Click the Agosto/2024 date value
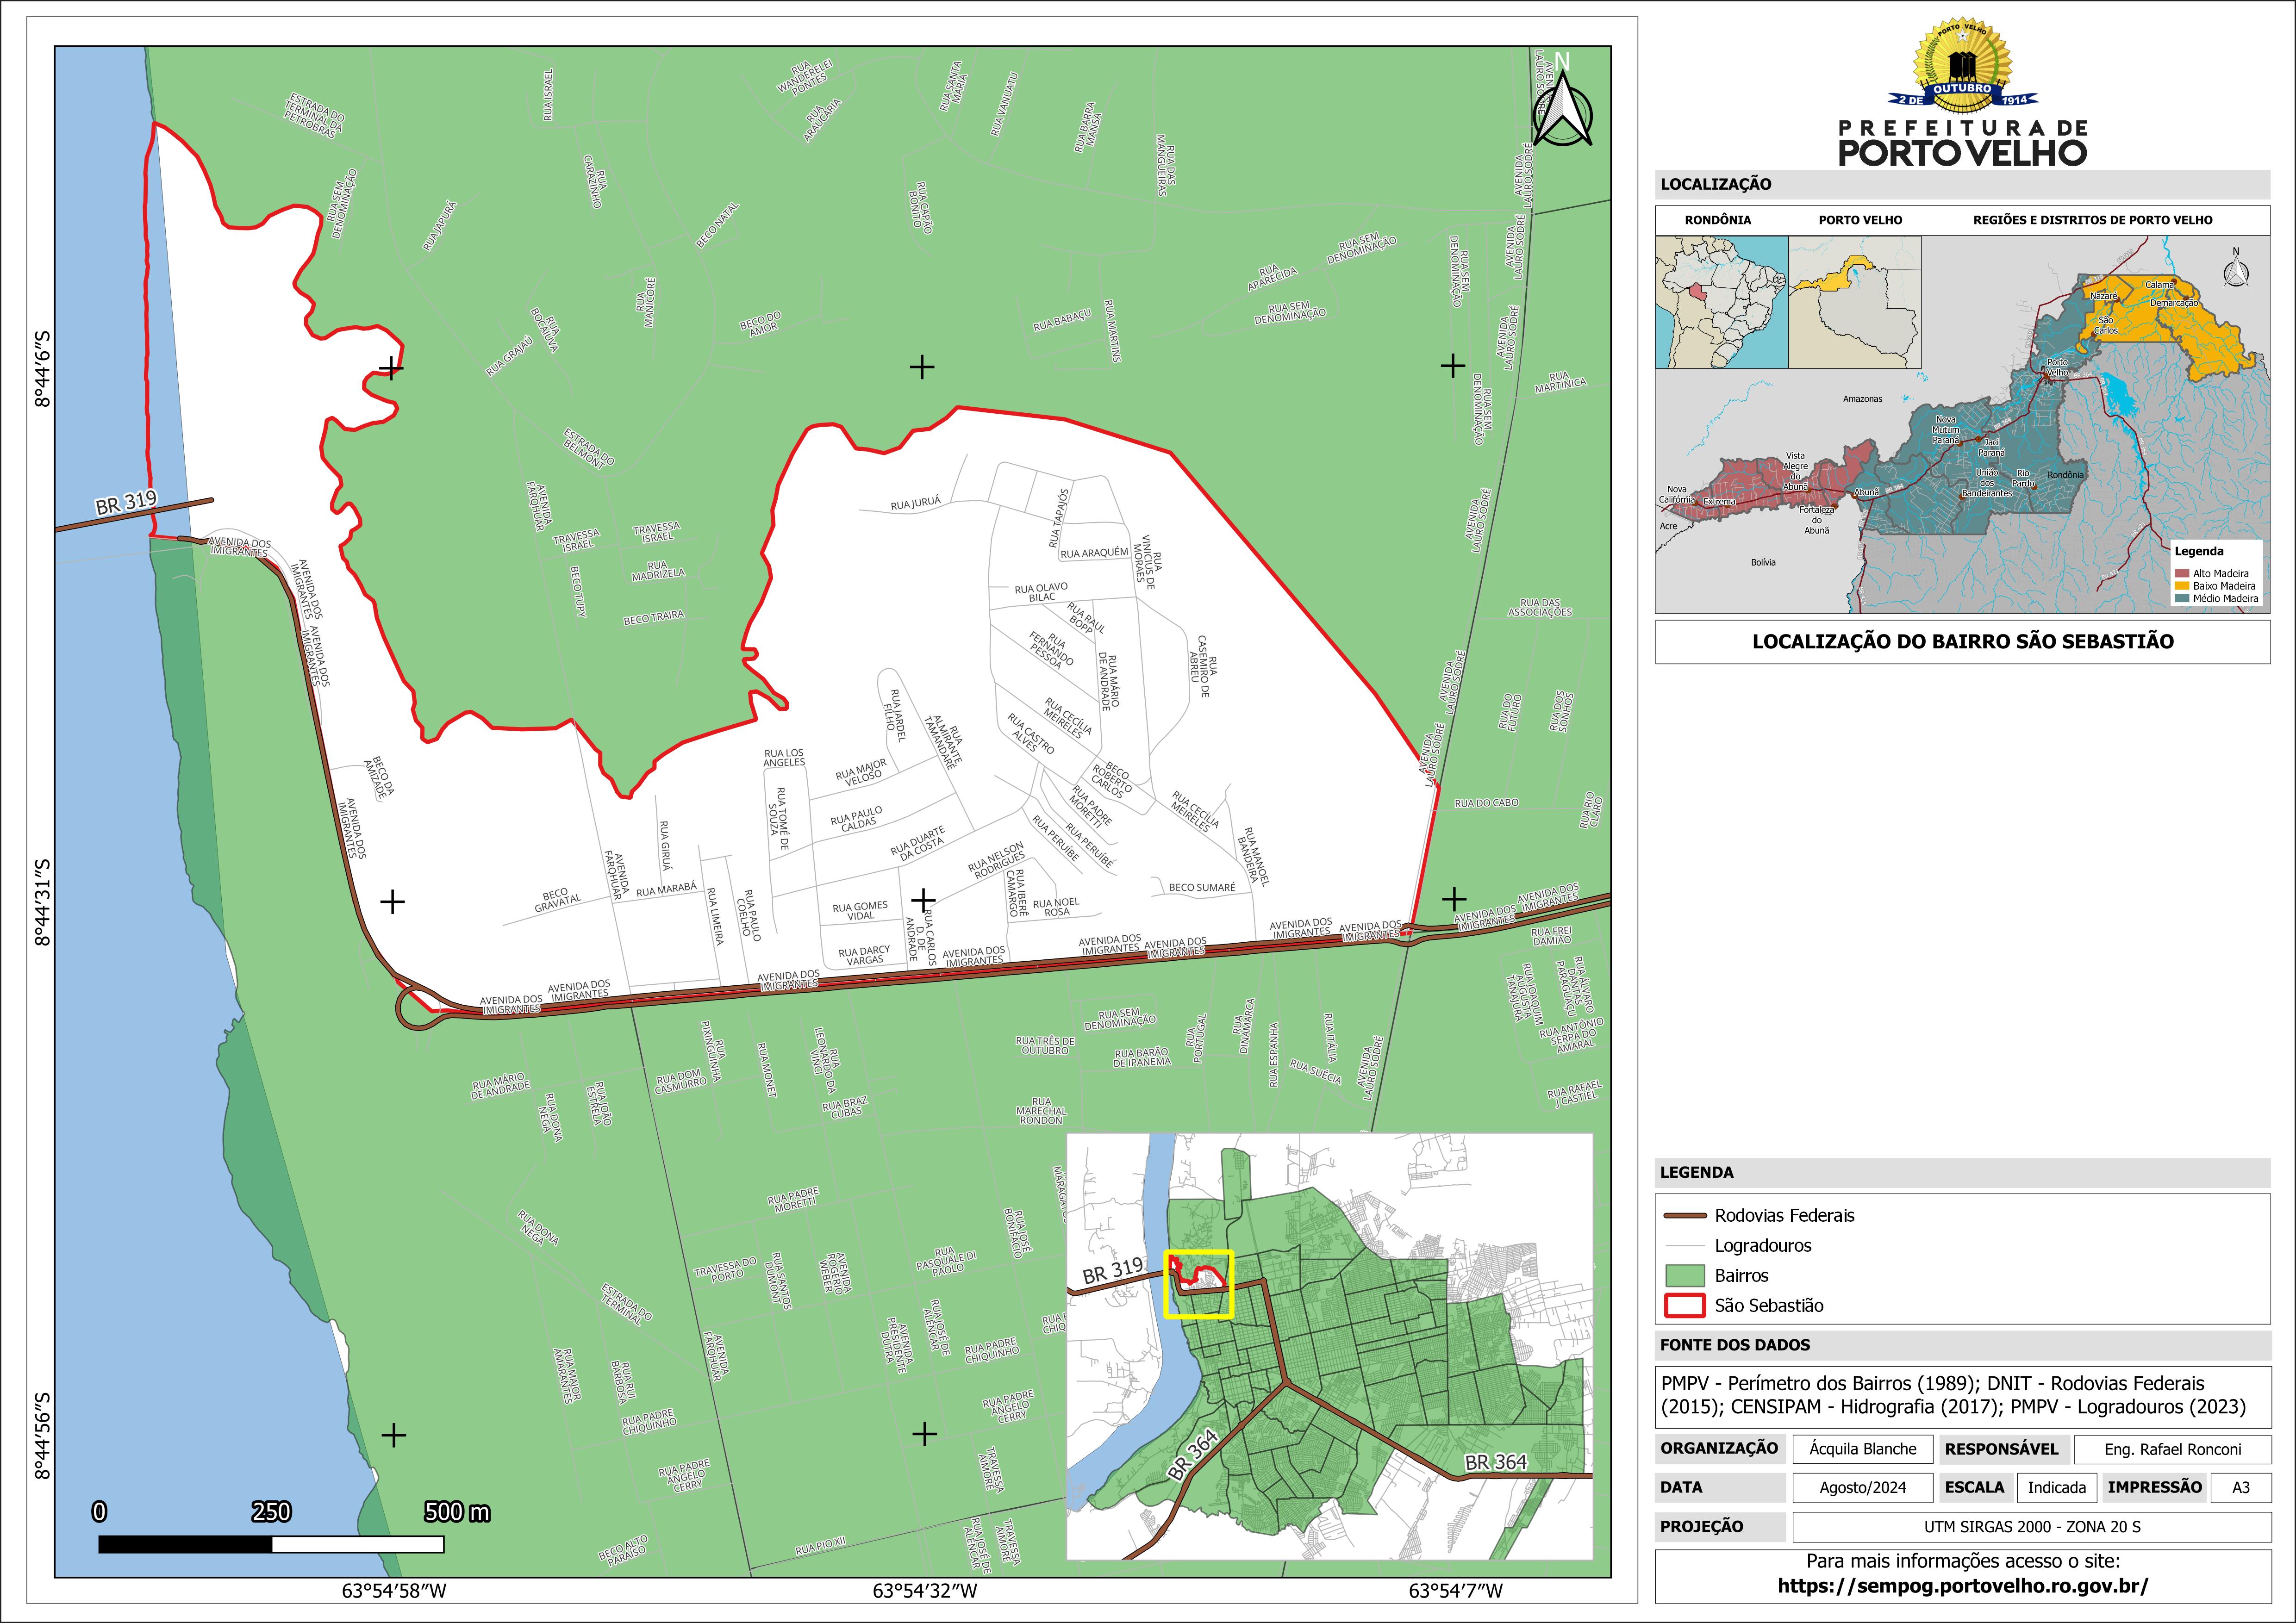Screen dimensions: 2296x1623 (x=1863, y=1488)
